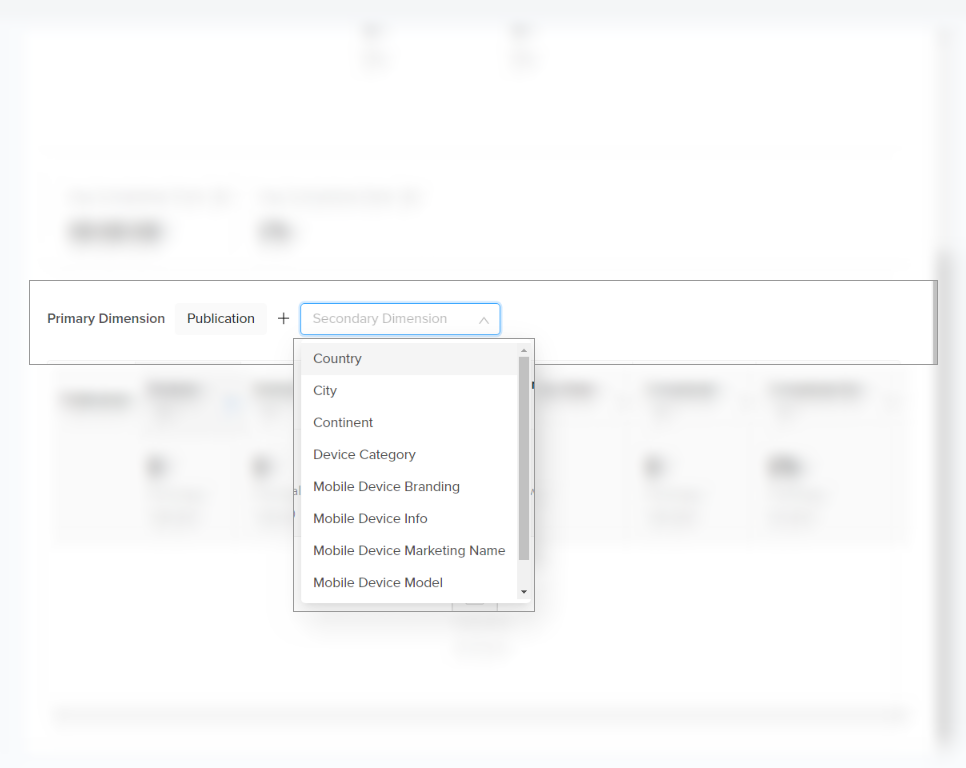Click the Primary Dimension label

click(106, 318)
